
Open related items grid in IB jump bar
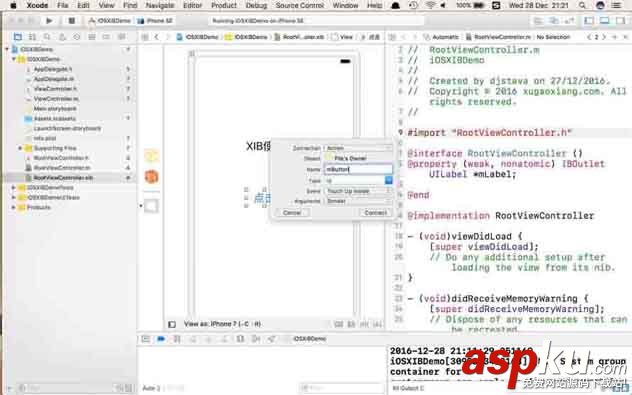click(145, 37)
